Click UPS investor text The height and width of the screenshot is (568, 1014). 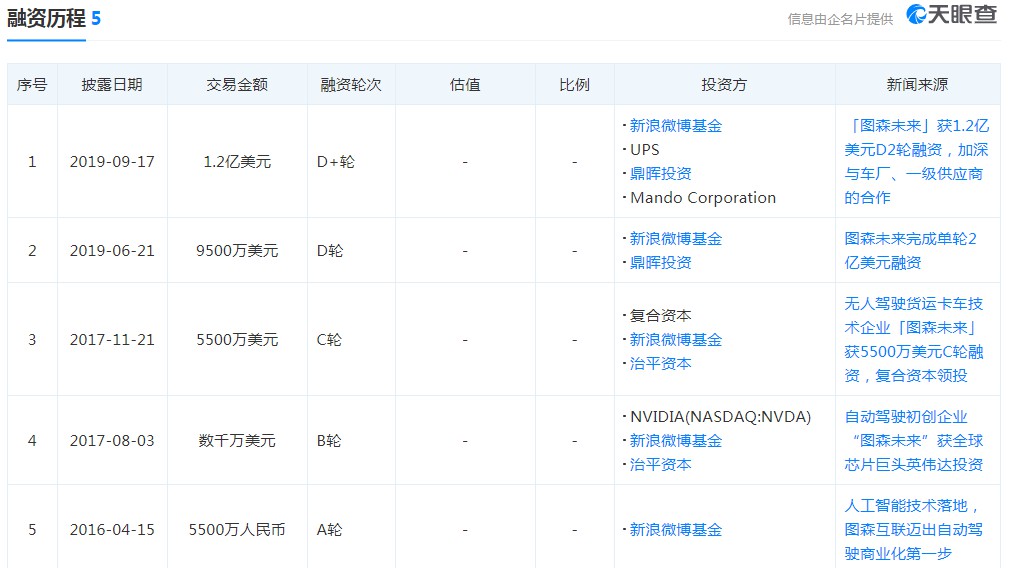(x=645, y=149)
